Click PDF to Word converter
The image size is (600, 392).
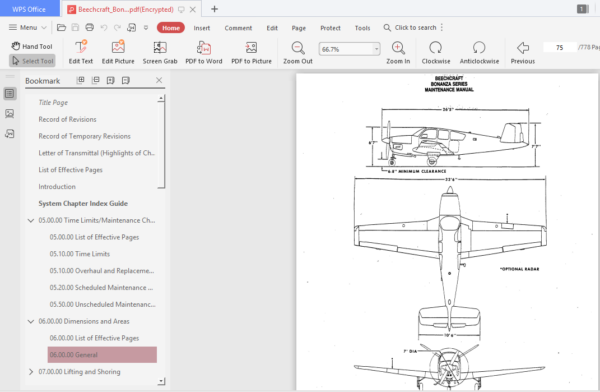pos(204,52)
